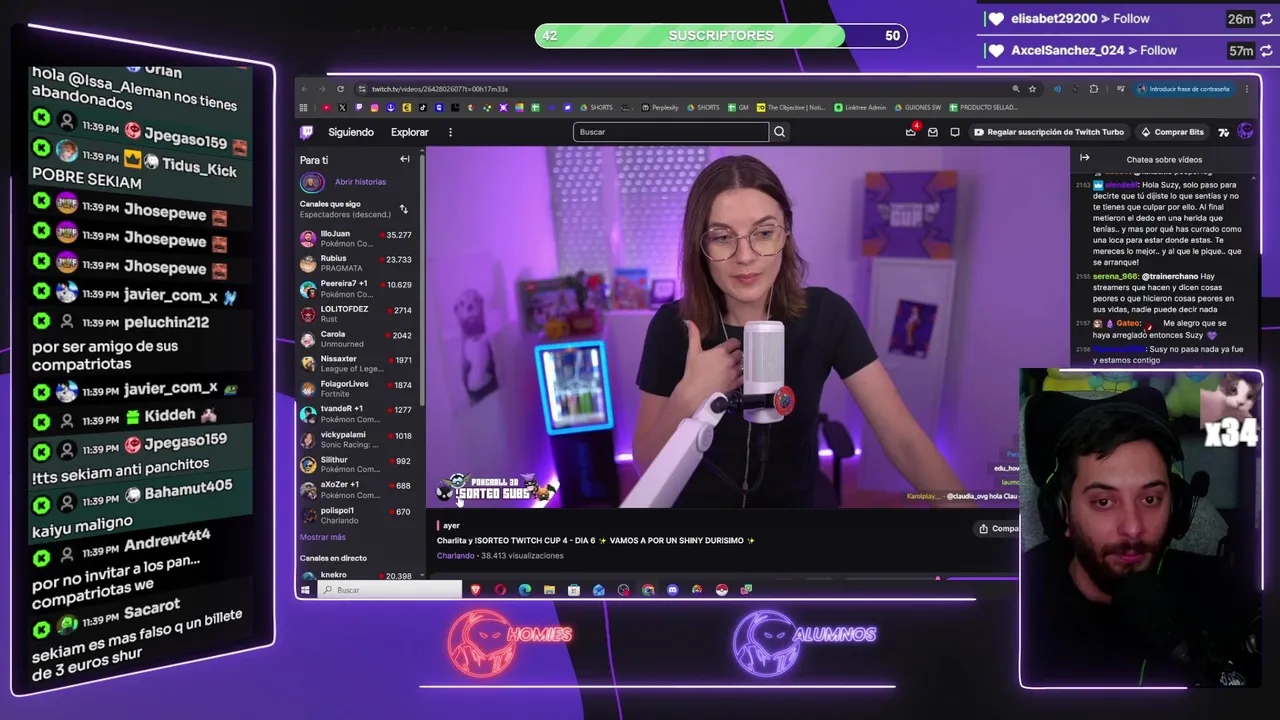Viewport: 1280px width, 720px height.
Task: Collapse the Para ti sidebar arrow
Action: (x=405, y=160)
